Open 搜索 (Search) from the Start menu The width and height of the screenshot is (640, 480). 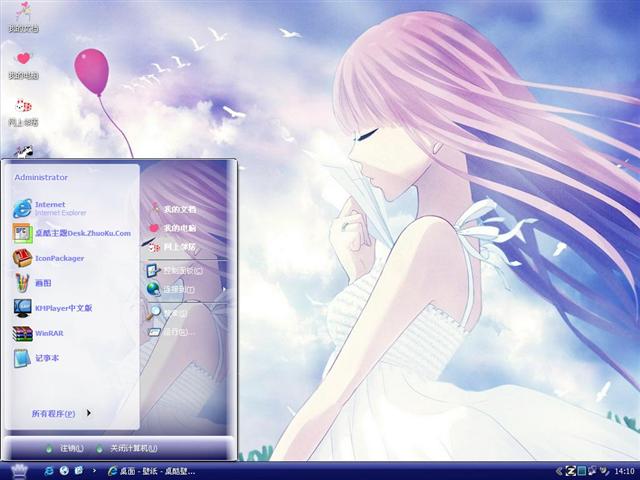point(167,313)
